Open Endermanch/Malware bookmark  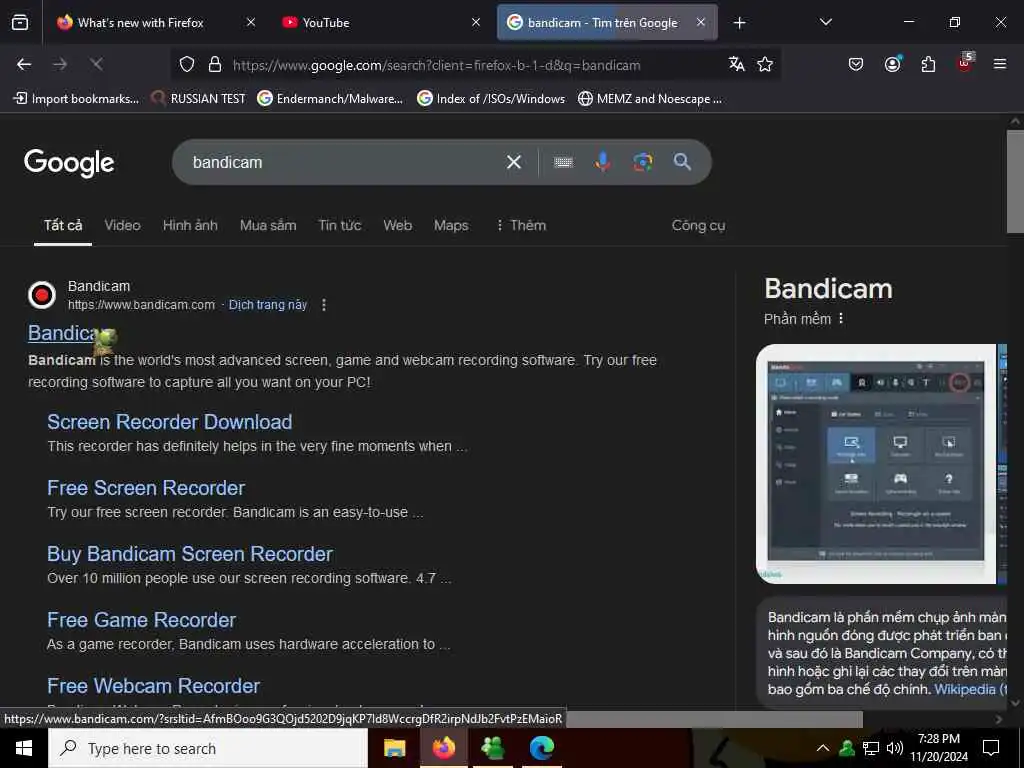330,99
